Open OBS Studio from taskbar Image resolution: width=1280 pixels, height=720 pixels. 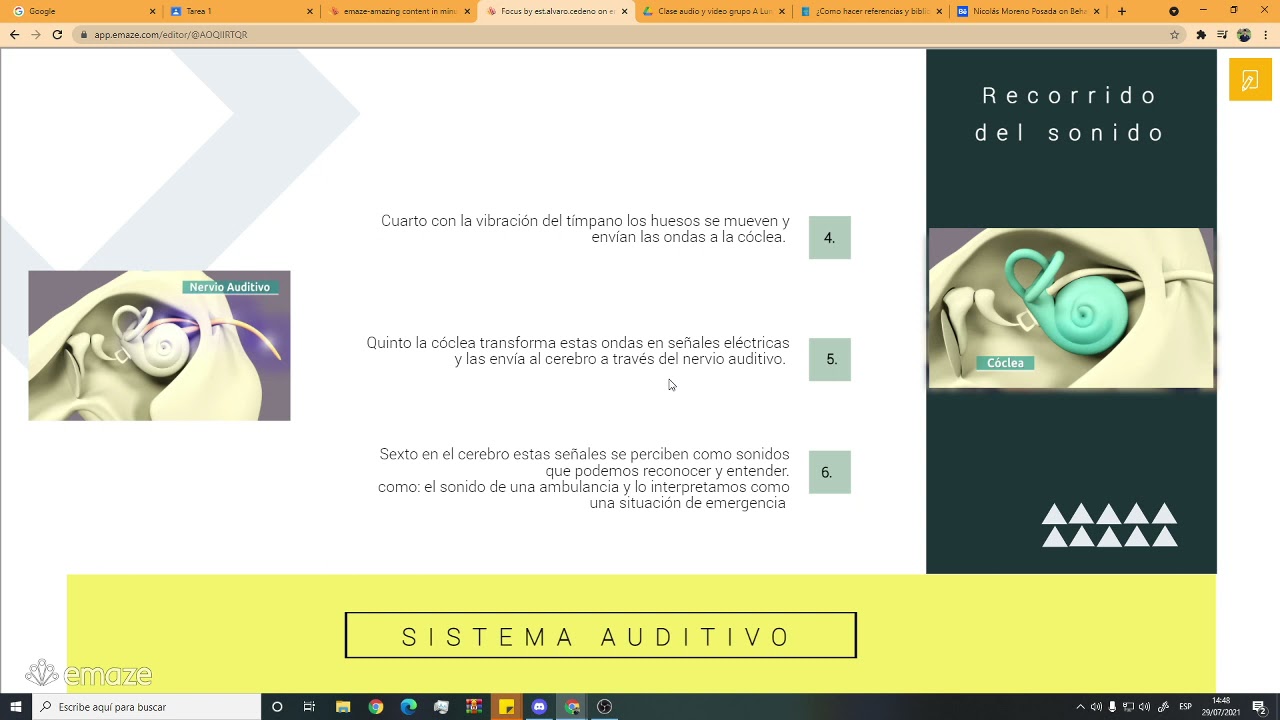[604, 707]
